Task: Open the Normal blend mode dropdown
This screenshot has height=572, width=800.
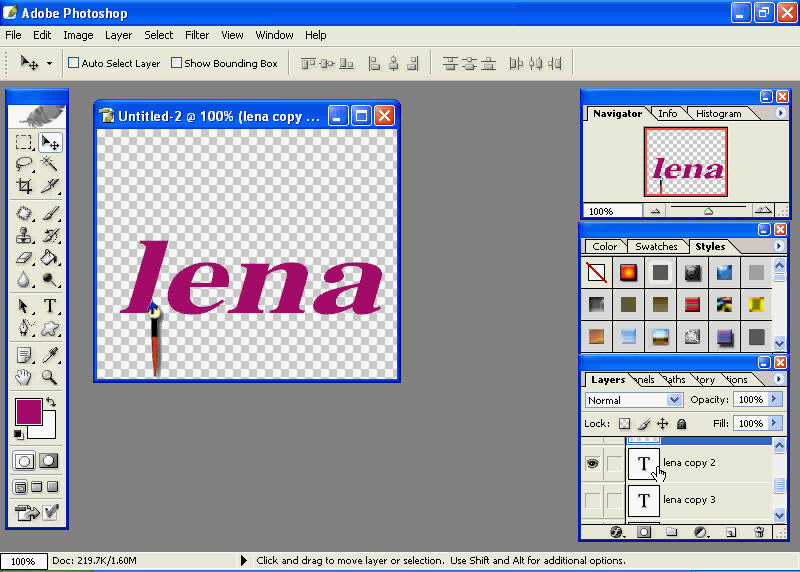Action: [x=633, y=400]
